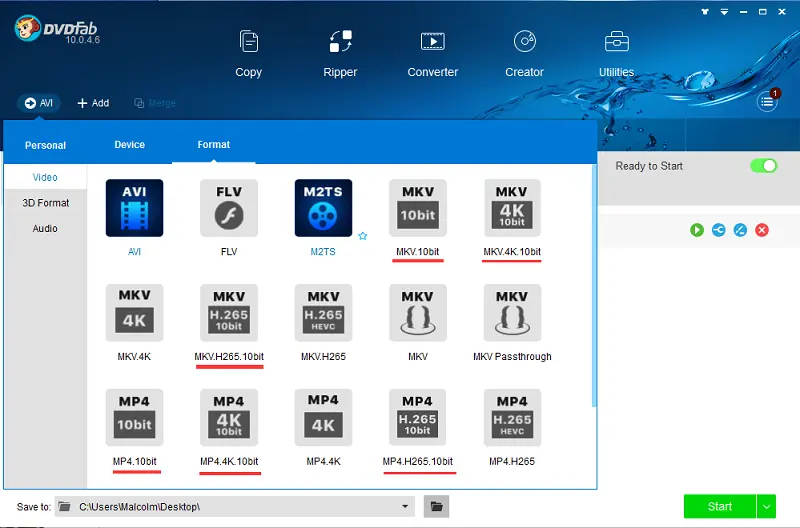Switch to the Personal tab
This screenshot has width=800, height=528.
[45, 145]
